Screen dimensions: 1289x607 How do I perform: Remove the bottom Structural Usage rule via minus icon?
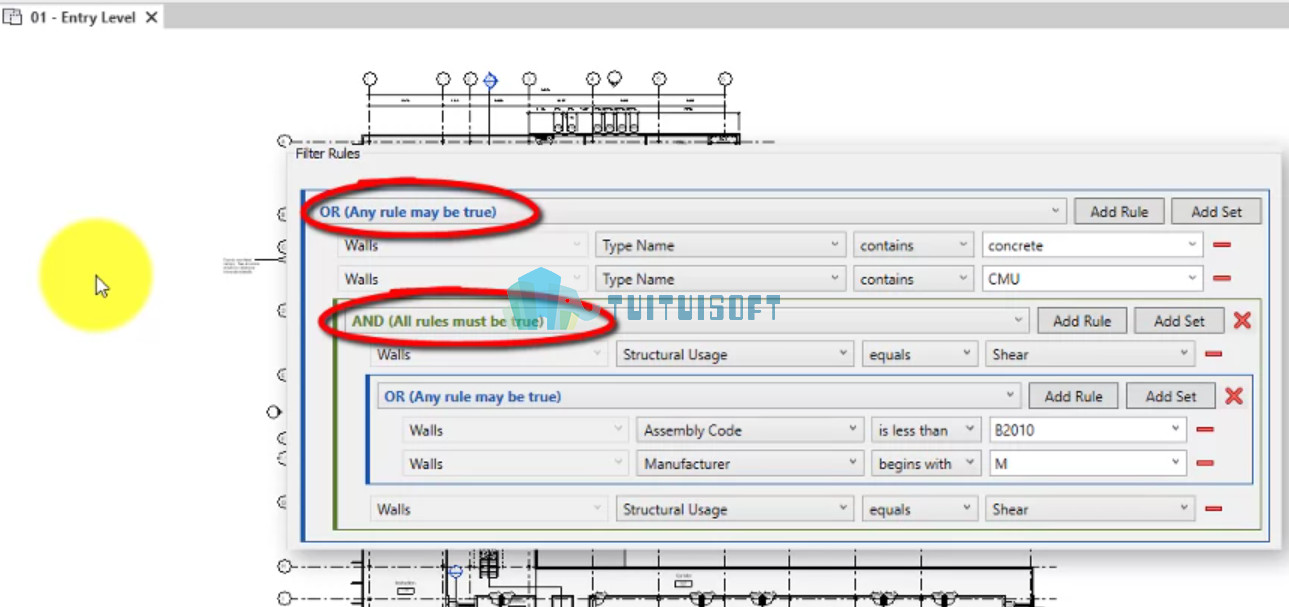point(1214,509)
